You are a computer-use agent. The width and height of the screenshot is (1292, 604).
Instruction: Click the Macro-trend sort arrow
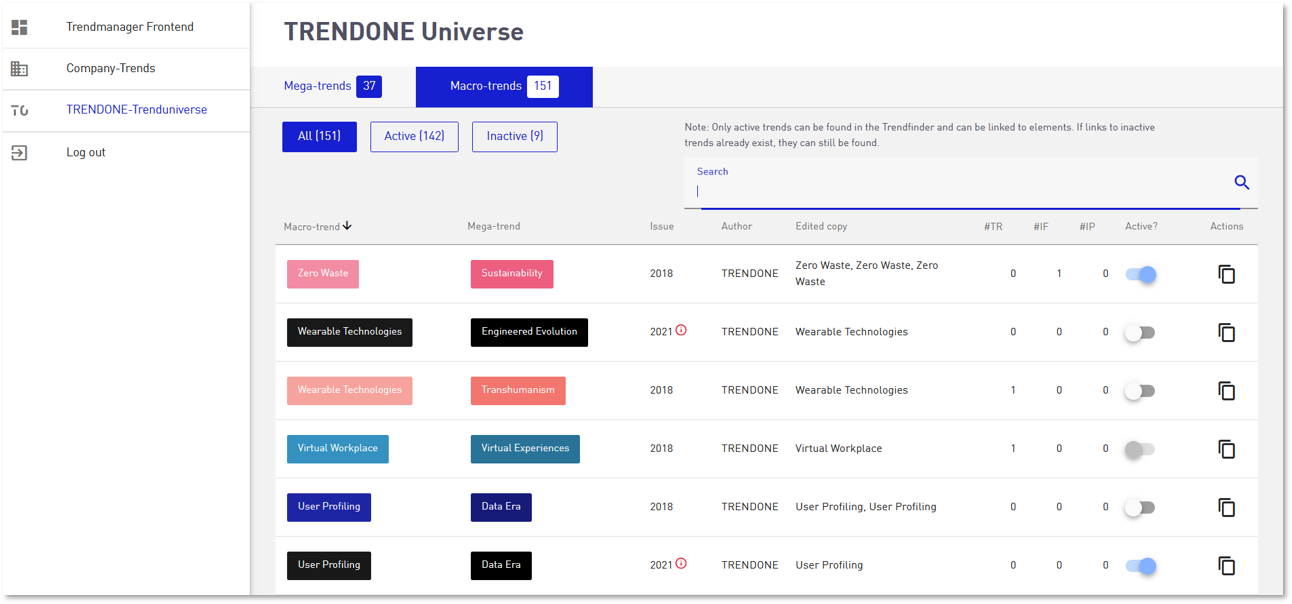[347, 226]
